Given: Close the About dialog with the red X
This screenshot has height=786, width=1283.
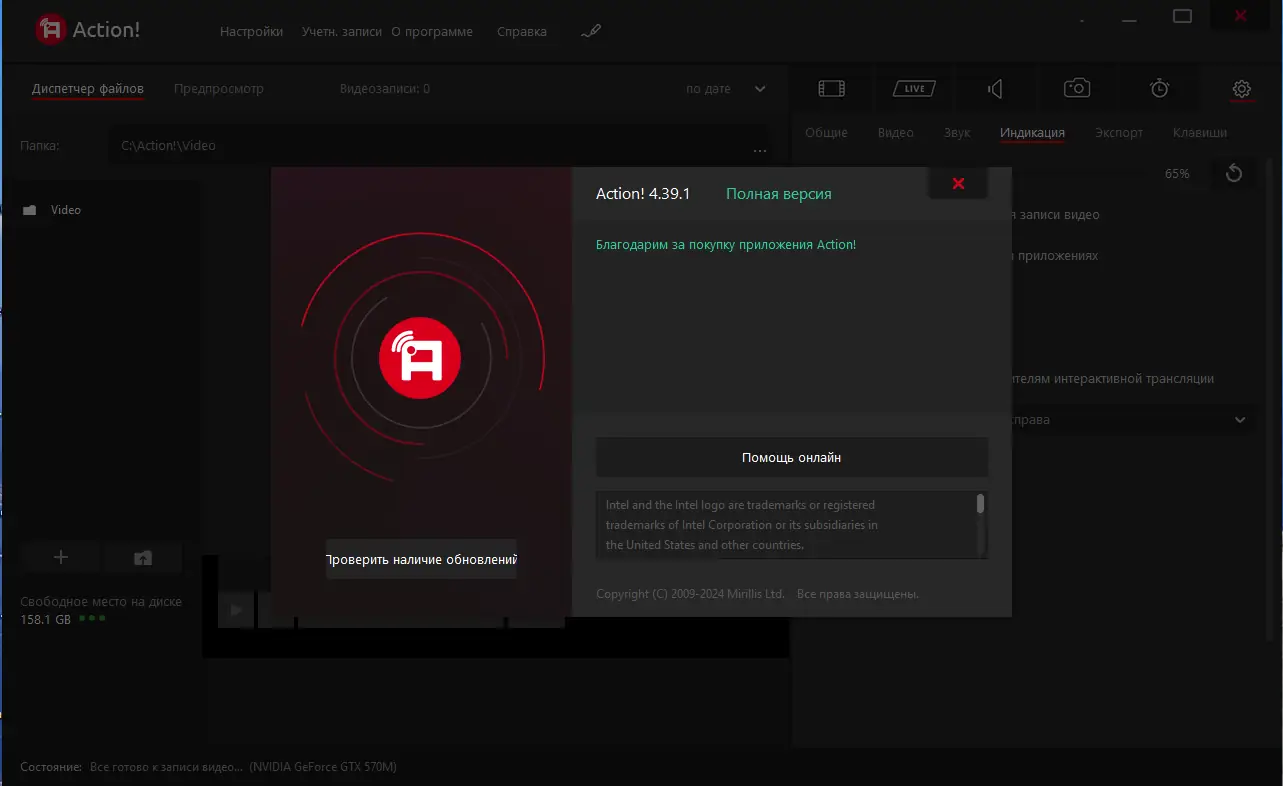Looking at the screenshot, I should (958, 183).
